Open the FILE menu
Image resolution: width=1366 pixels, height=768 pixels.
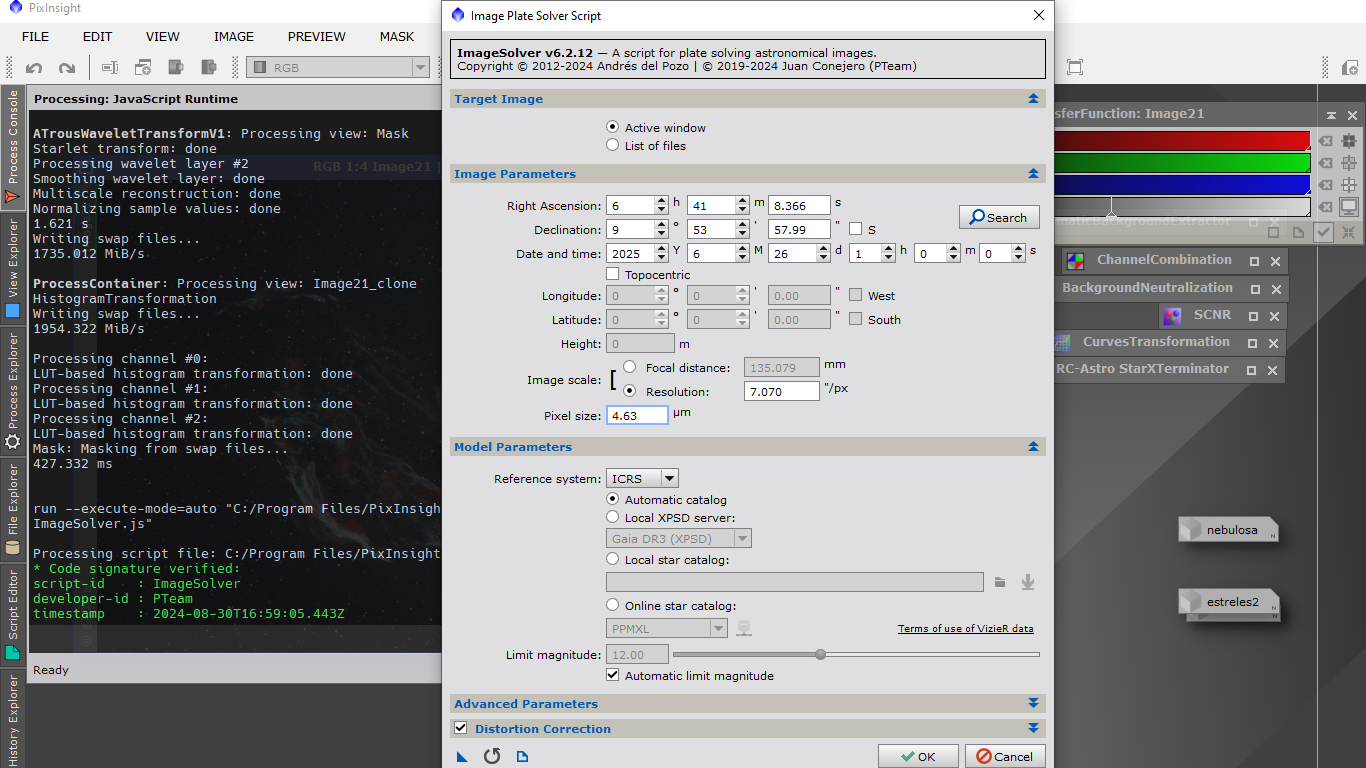point(35,37)
